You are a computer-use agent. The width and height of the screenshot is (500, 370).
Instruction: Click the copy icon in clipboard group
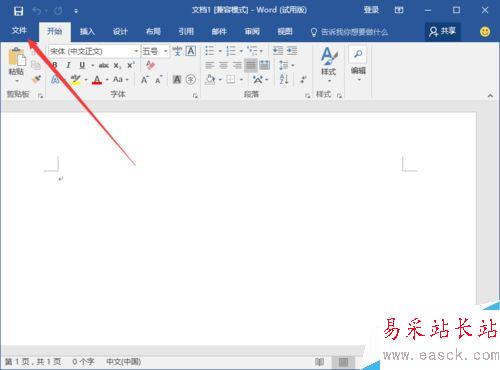tap(36, 65)
